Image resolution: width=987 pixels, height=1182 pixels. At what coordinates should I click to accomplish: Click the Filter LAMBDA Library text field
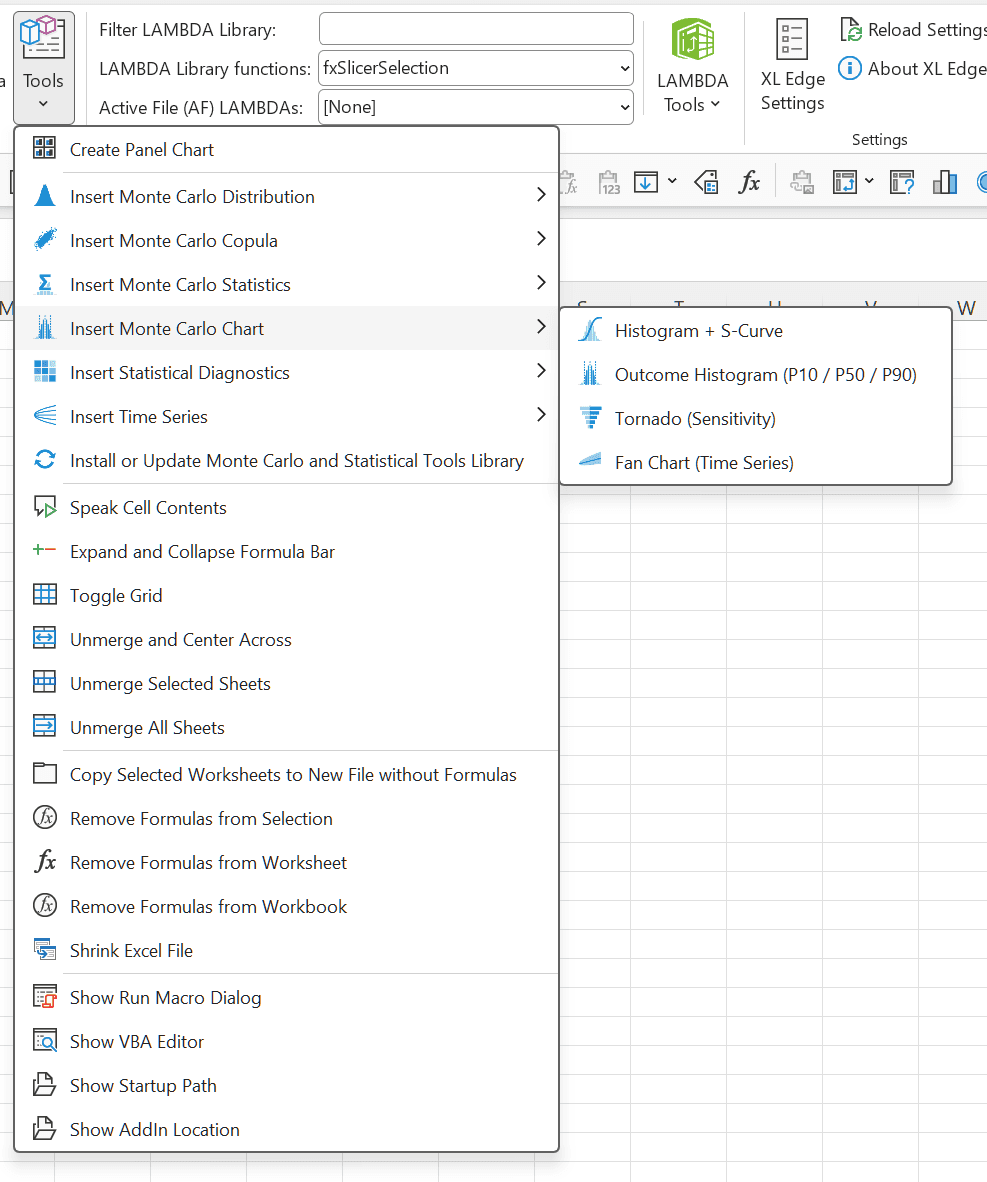pyautogui.click(x=476, y=29)
